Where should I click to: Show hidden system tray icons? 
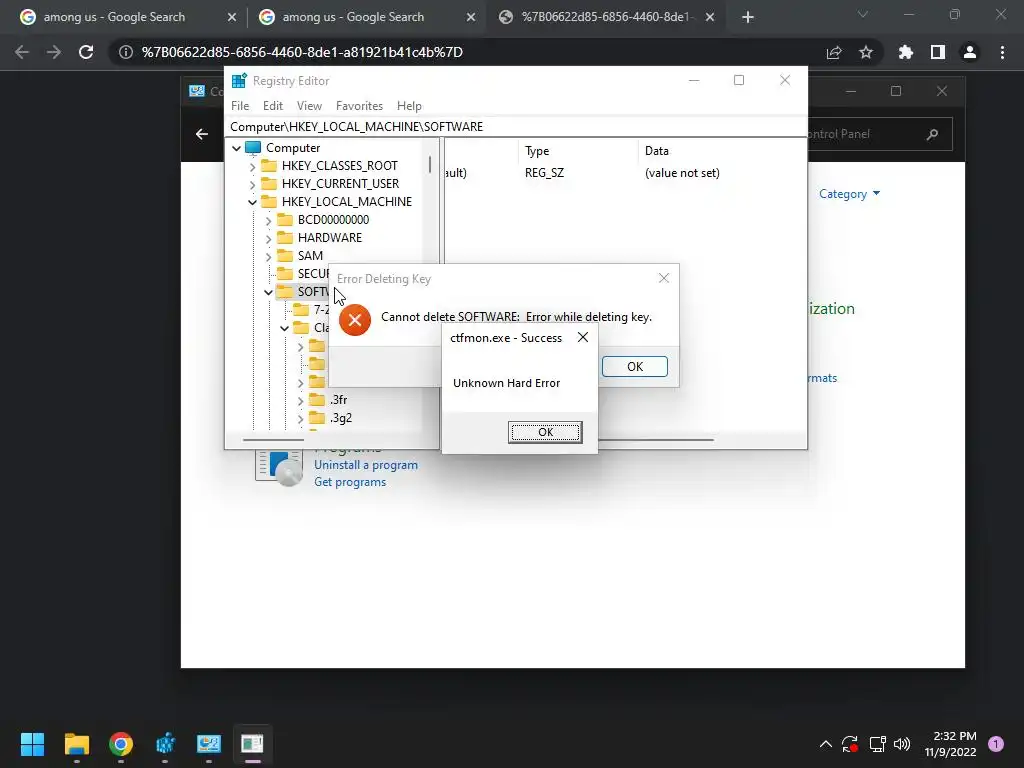coord(825,744)
